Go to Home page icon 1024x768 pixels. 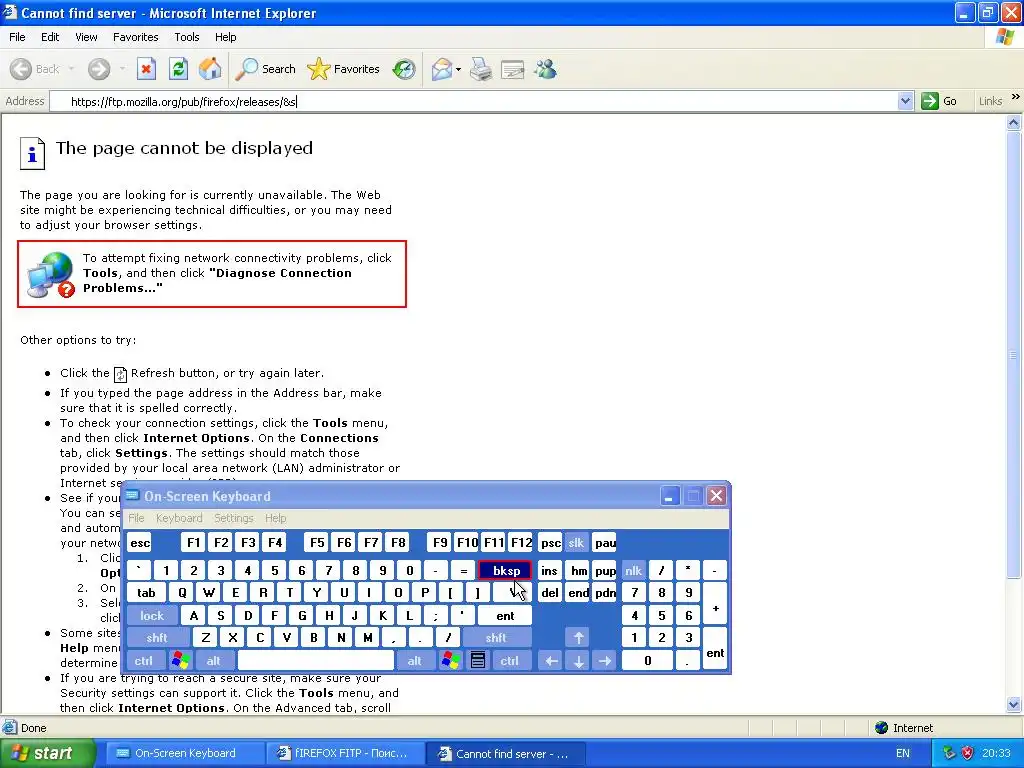tap(210, 69)
